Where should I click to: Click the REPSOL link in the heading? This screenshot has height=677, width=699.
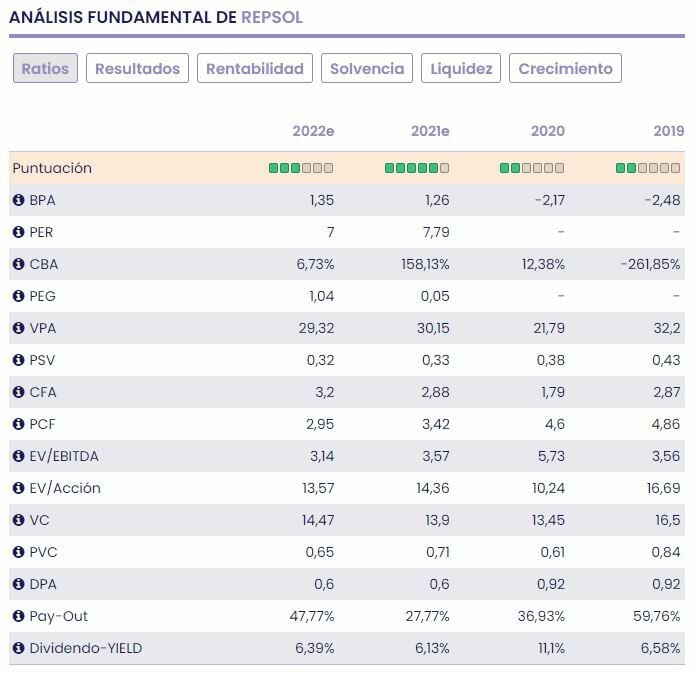(x=272, y=17)
